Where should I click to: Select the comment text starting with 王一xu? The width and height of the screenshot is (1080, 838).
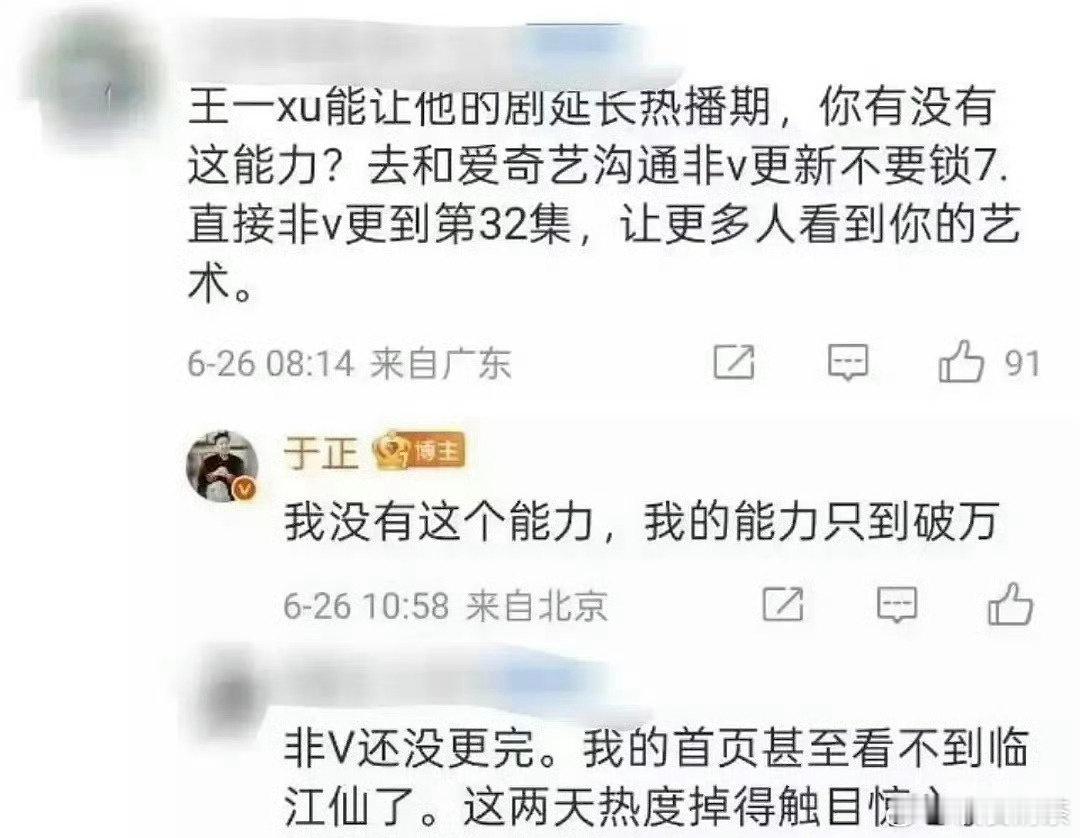tap(603, 196)
